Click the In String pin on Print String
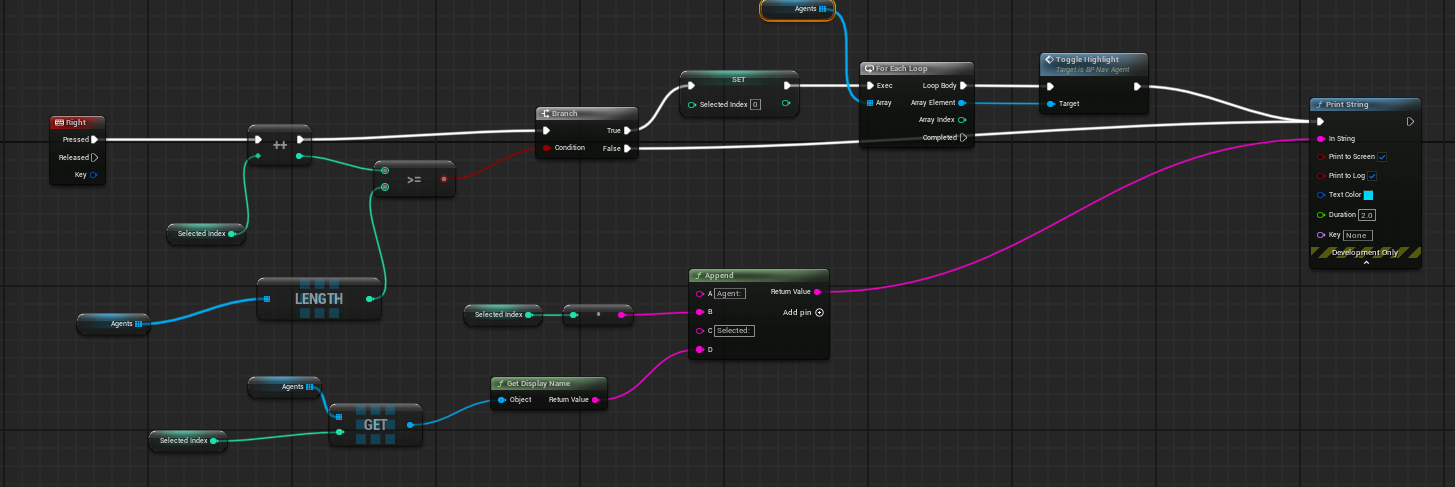1455x487 pixels. click(x=1320, y=139)
